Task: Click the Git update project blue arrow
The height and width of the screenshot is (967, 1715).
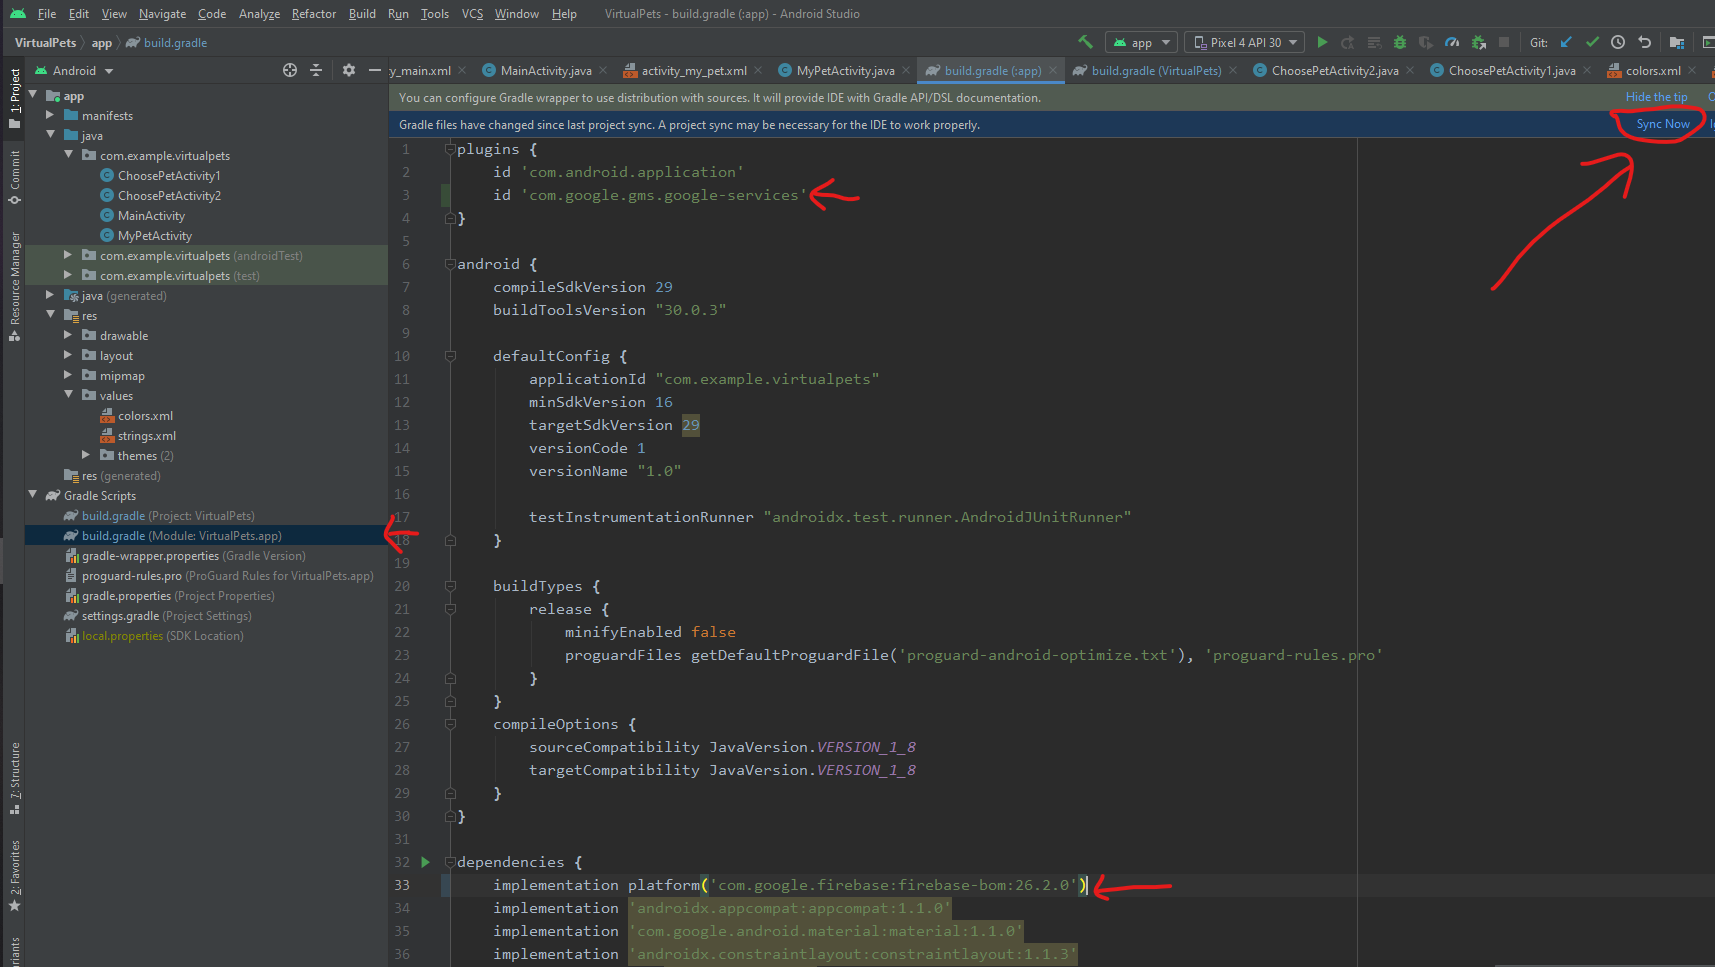Action: pos(1566,42)
